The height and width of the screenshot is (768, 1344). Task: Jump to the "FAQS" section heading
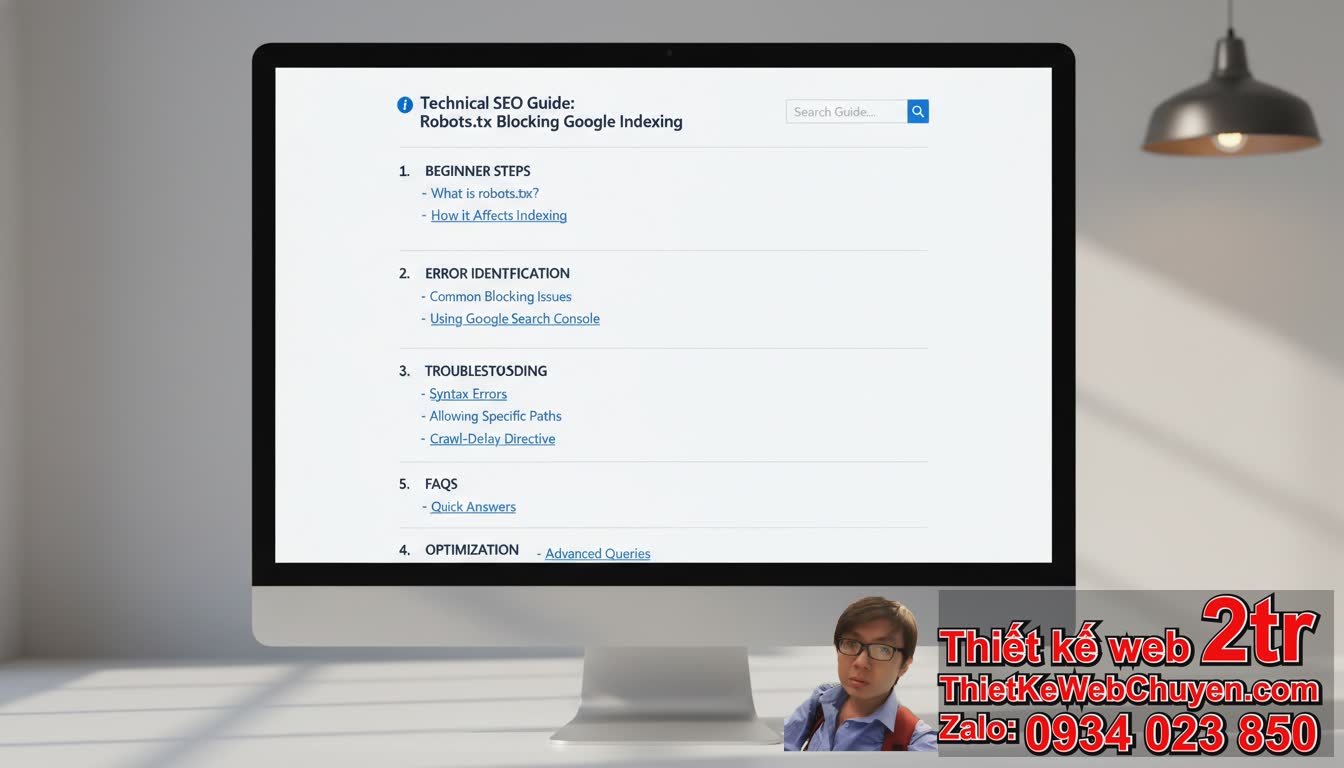(441, 484)
